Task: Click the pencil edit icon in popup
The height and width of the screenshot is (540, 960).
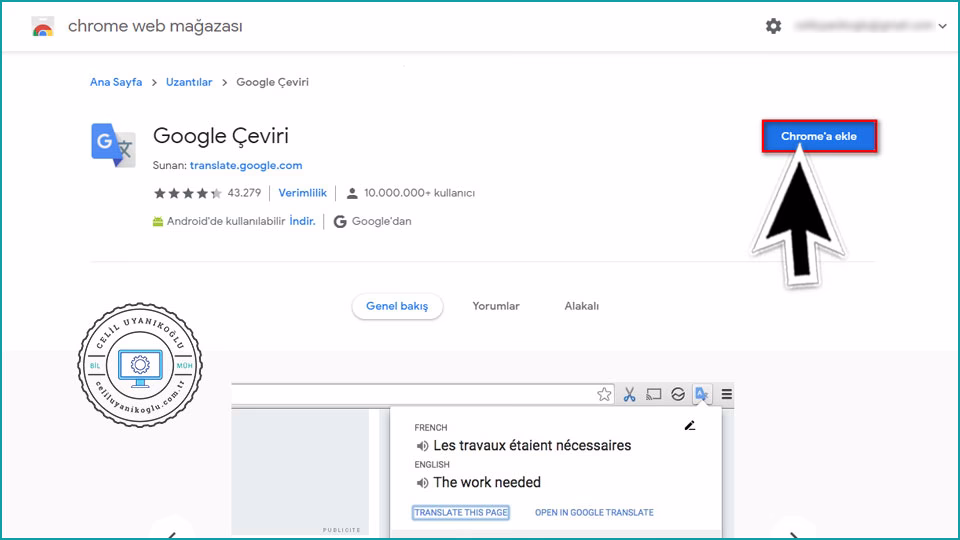Action: 689,426
